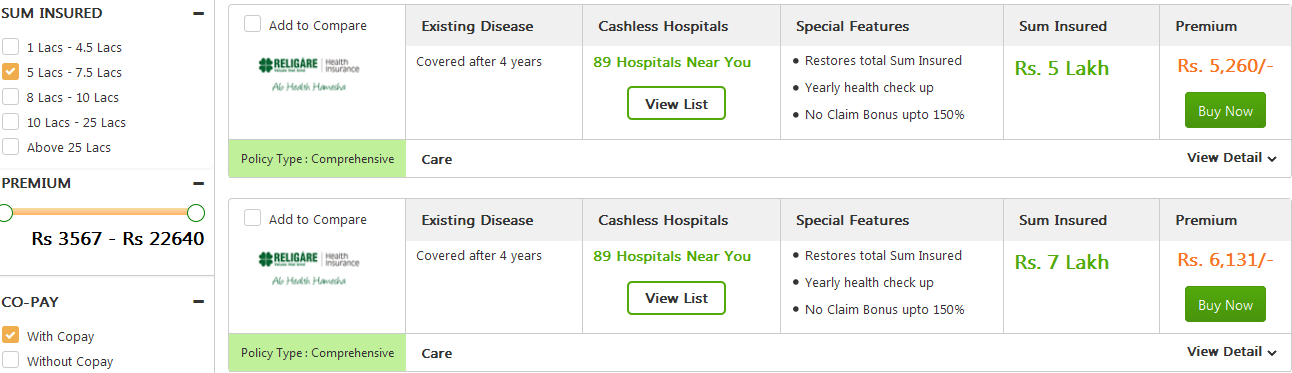Click 89 Hospitals Near You in the Rs. 7 Lakh plan
Viewport: 1292px width, 373px height.
tap(672, 256)
